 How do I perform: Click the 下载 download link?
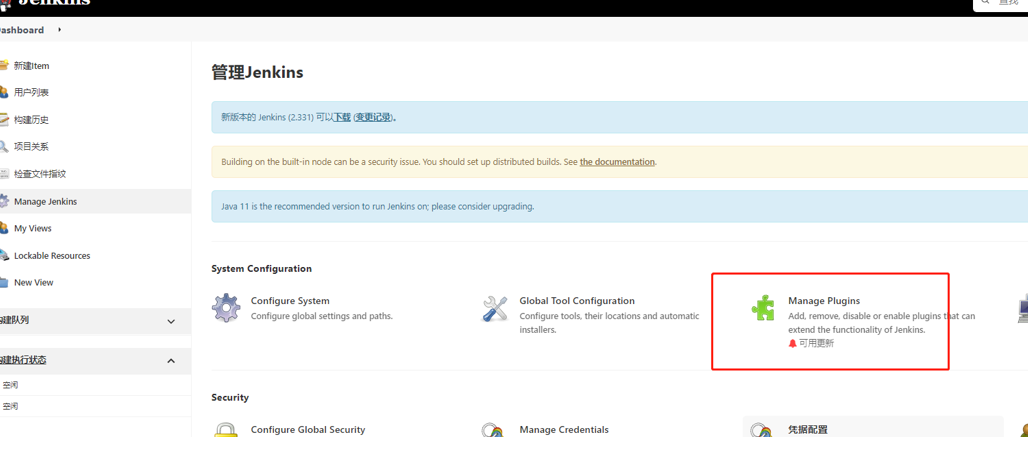tap(342, 117)
